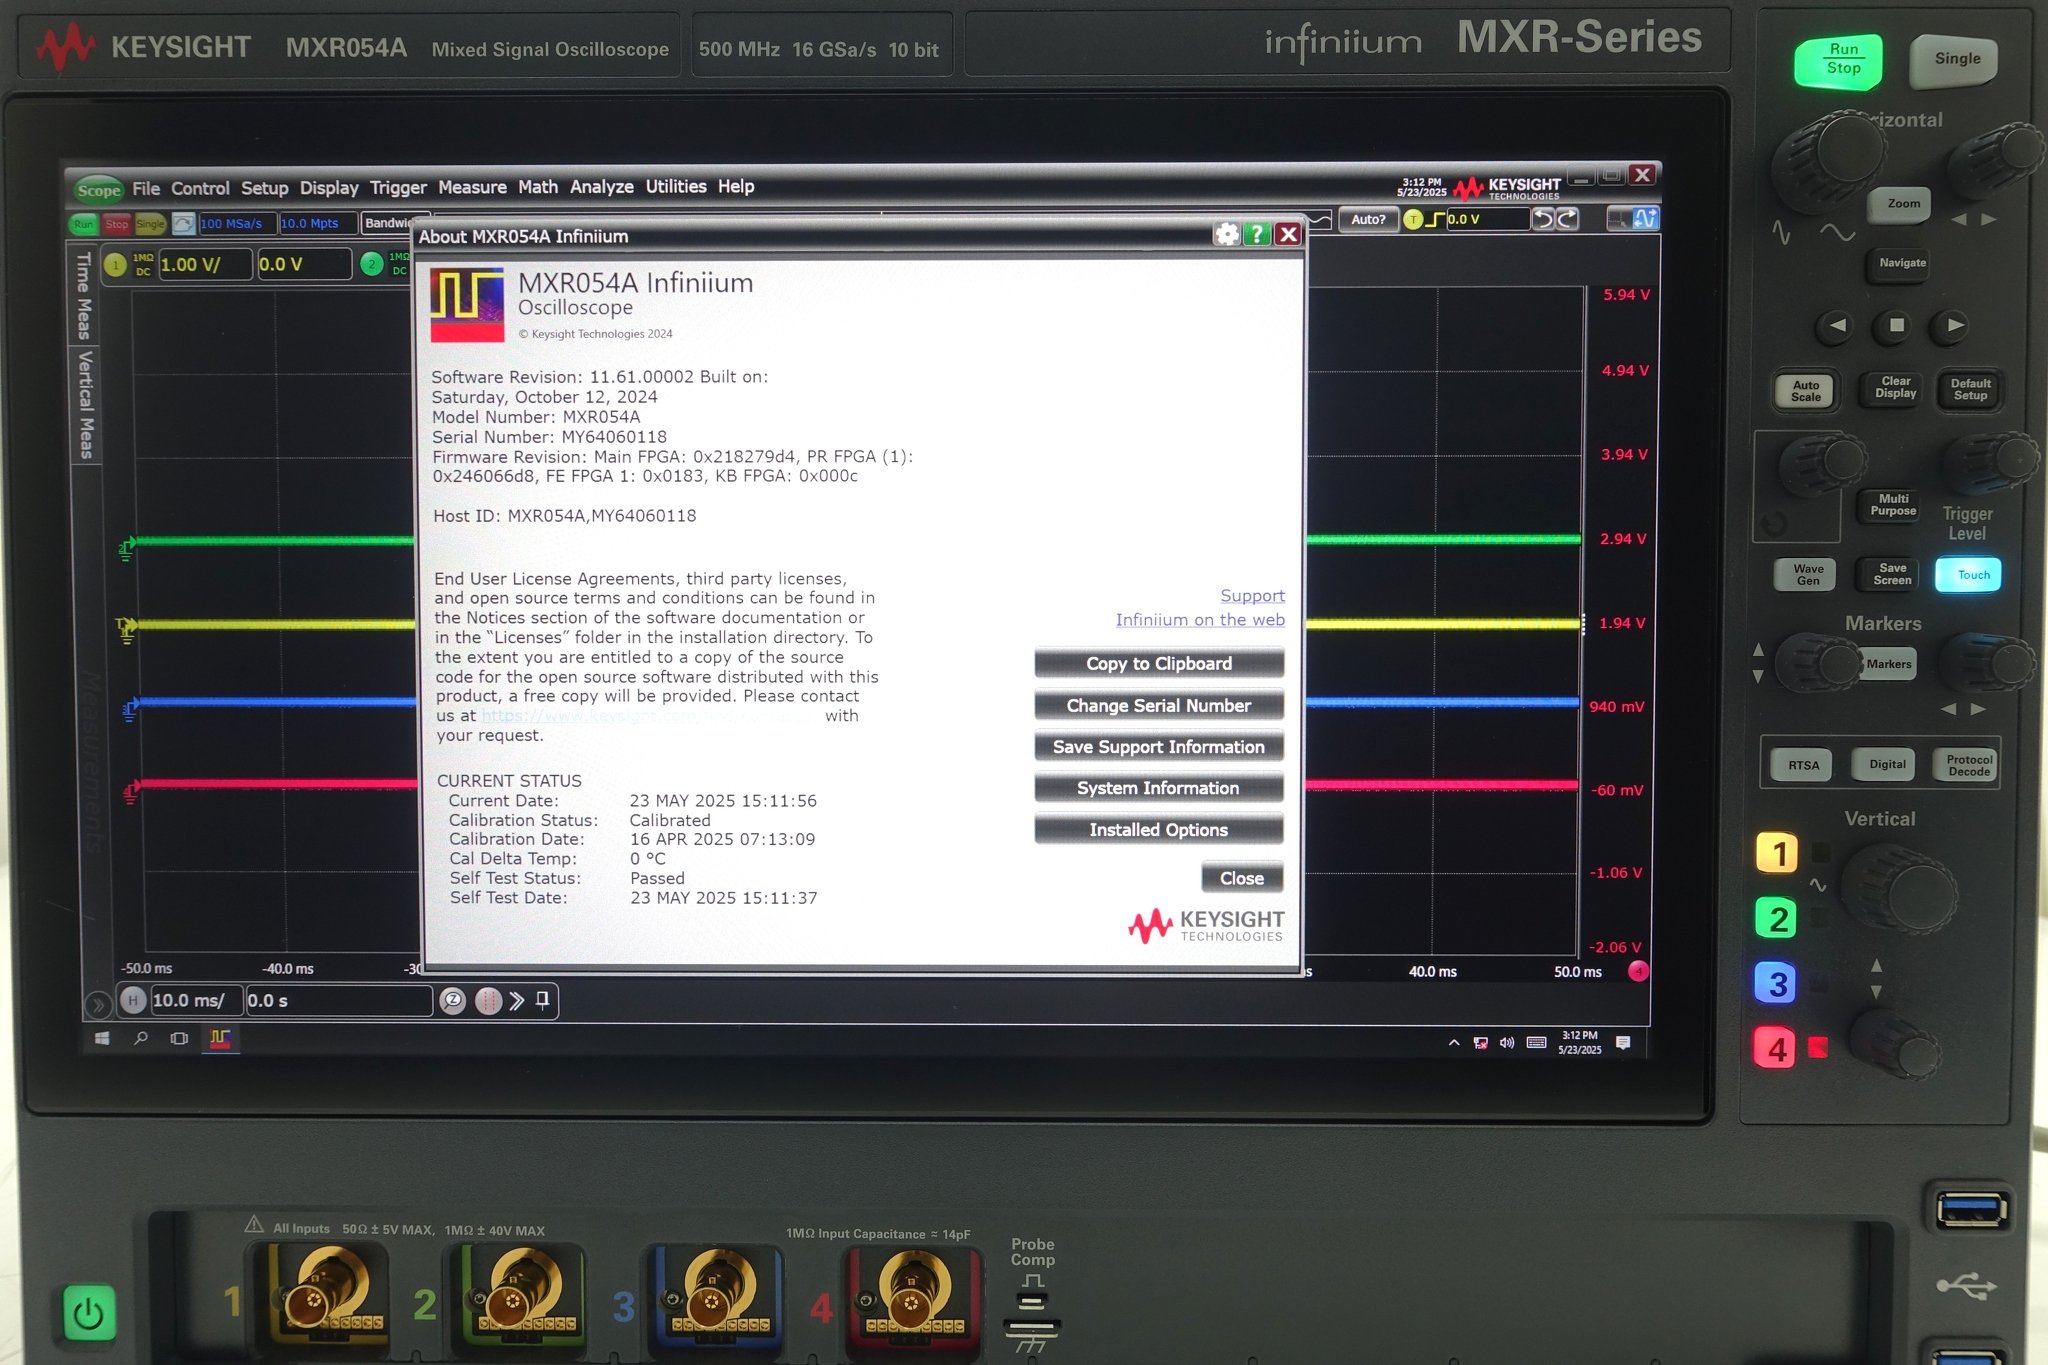Click the yellow trigger T source icon

pos(1412,220)
